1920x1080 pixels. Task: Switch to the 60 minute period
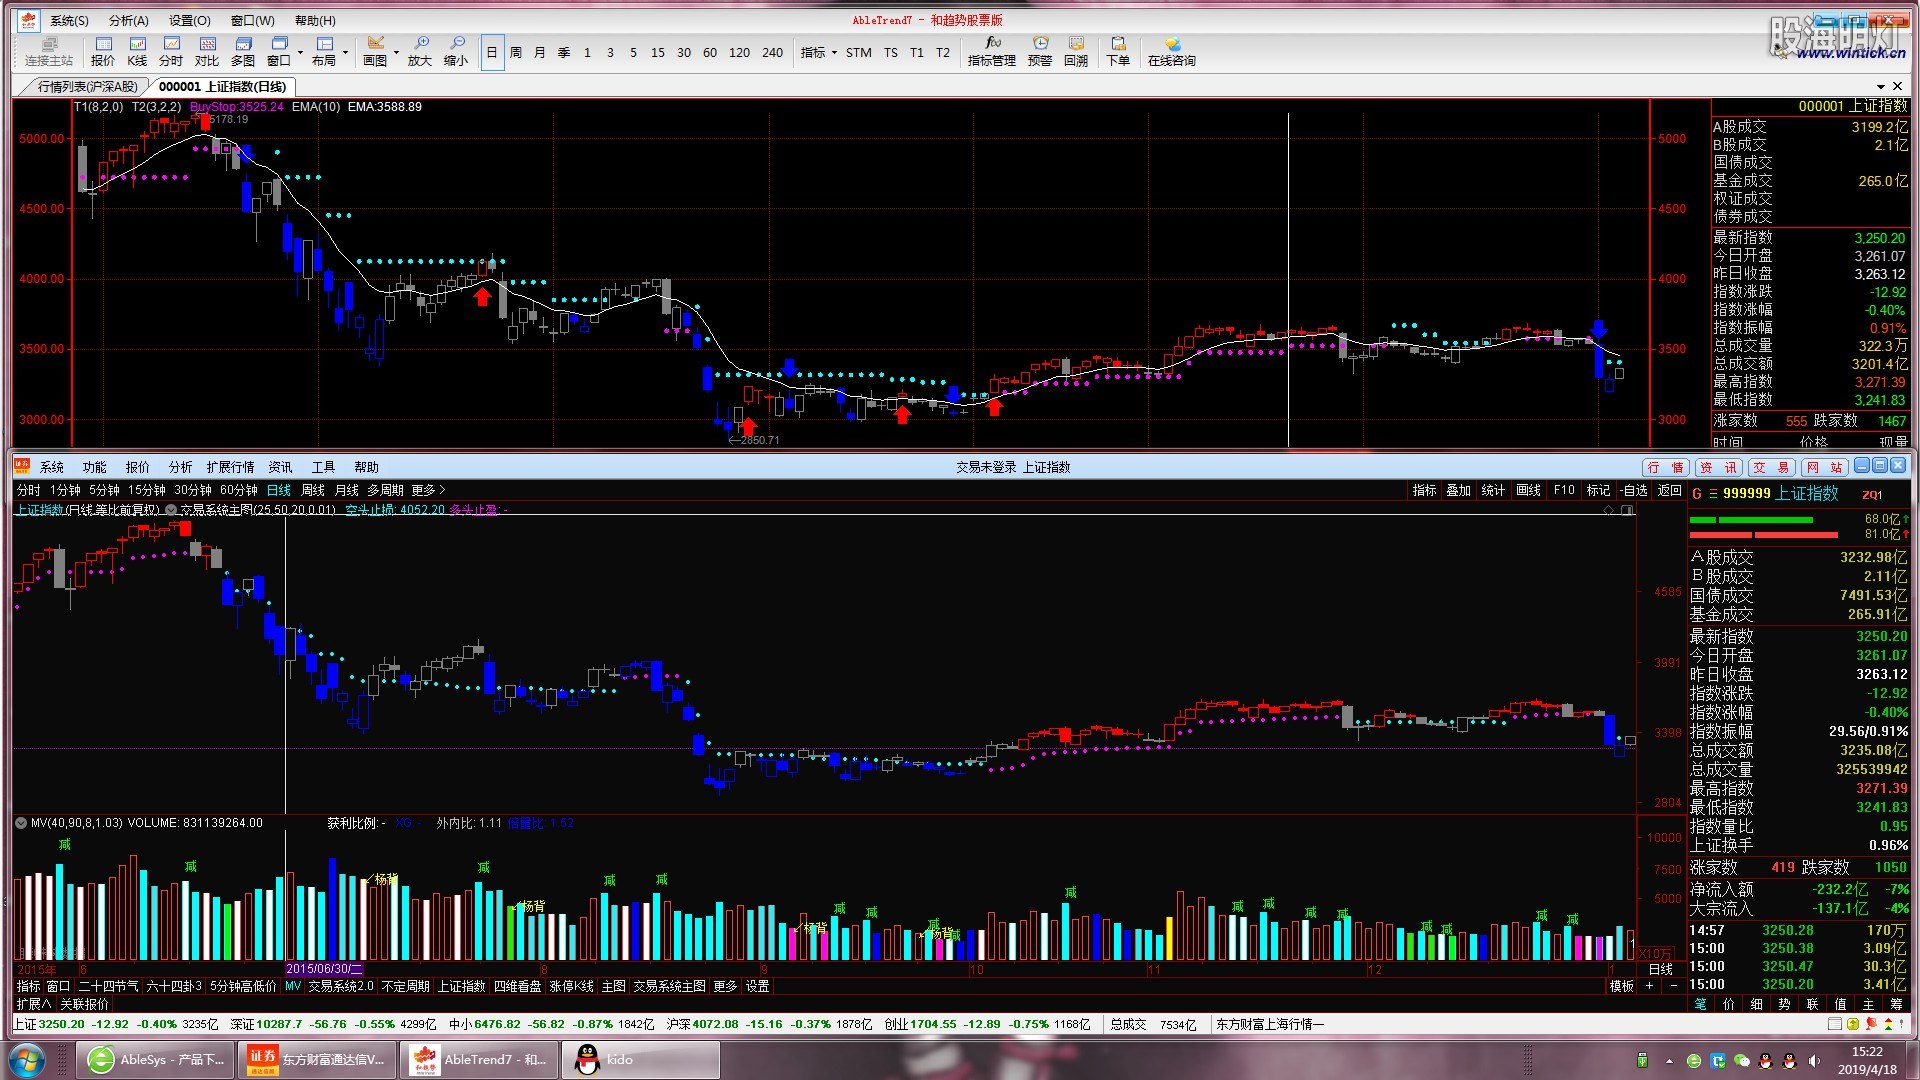click(710, 52)
